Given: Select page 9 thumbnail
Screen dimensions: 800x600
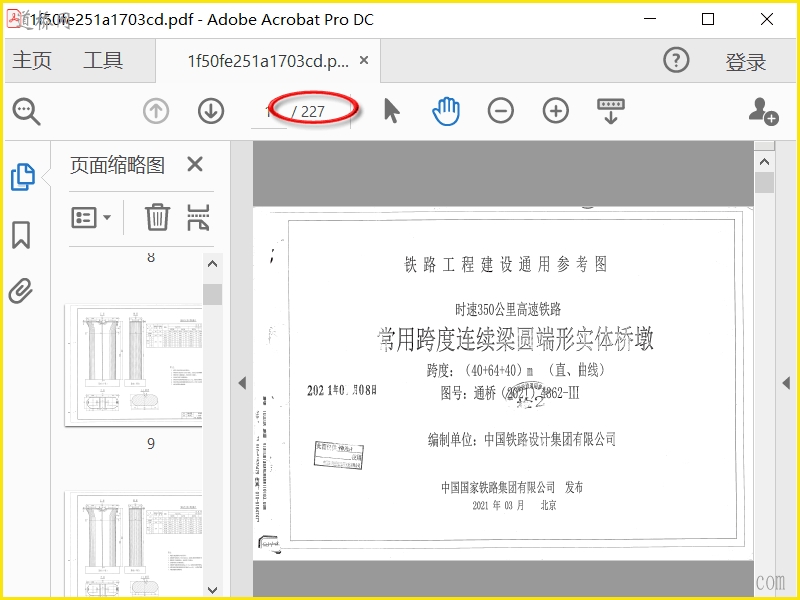Looking at the screenshot, I should click(x=134, y=364).
